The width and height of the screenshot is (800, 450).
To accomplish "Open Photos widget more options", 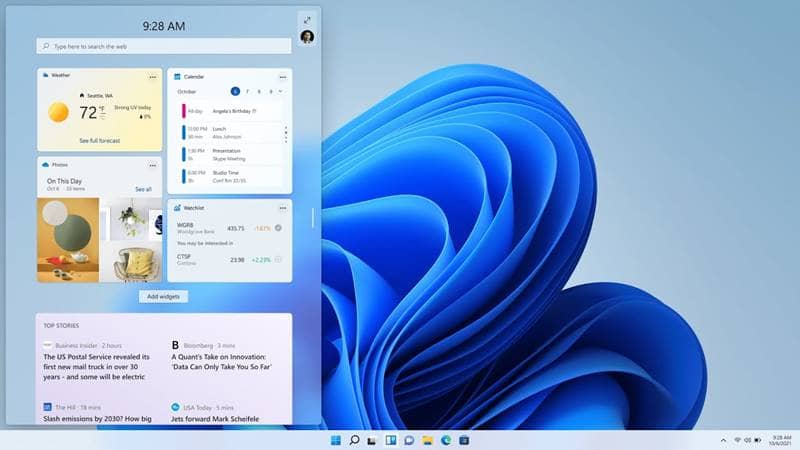I will [153, 165].
